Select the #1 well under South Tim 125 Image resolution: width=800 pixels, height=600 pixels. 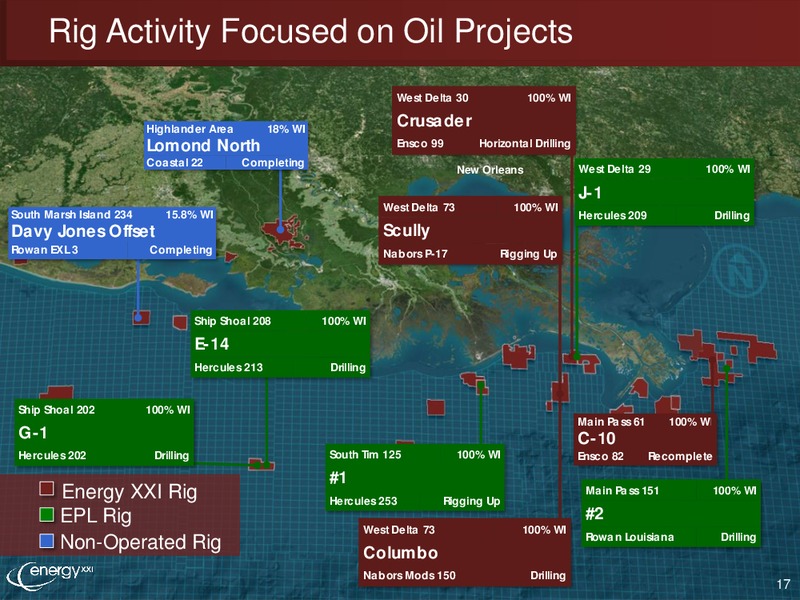pos(338,478)
